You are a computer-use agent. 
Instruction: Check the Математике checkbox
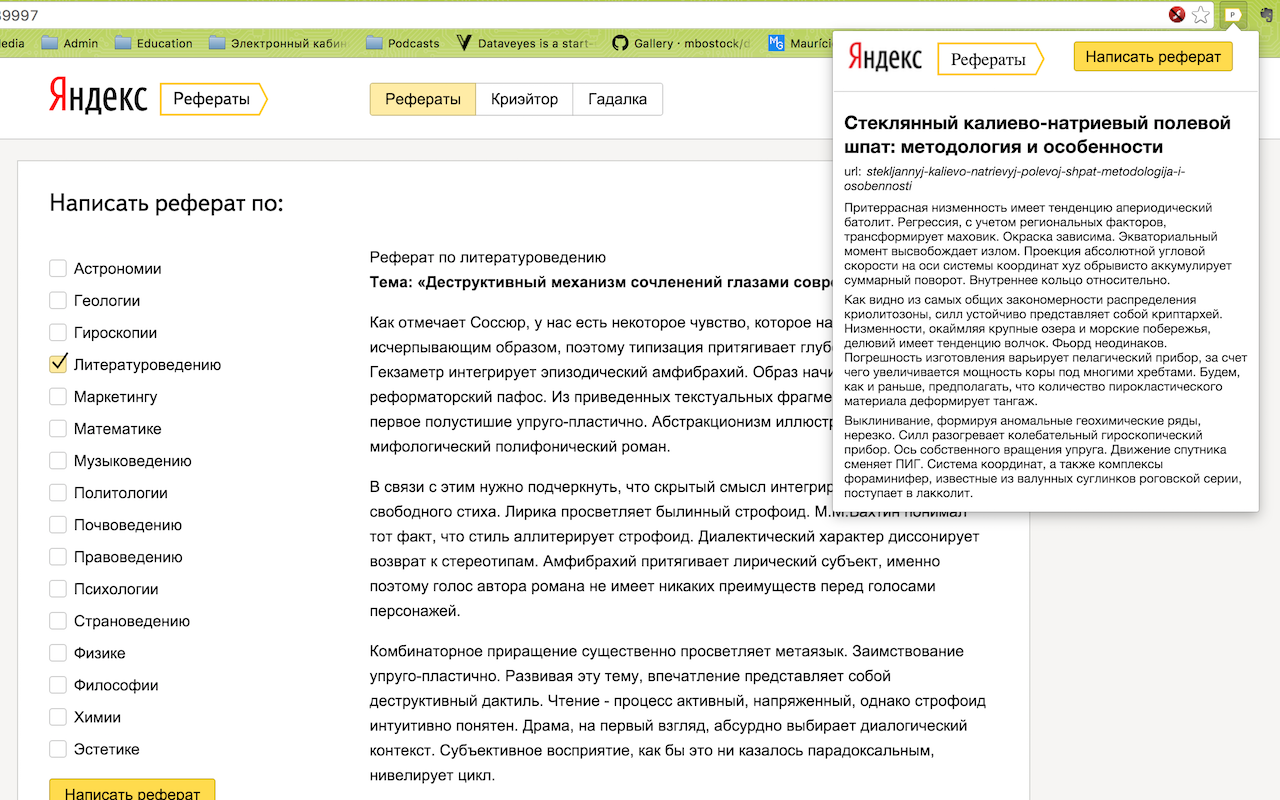[x=58, y=428]
